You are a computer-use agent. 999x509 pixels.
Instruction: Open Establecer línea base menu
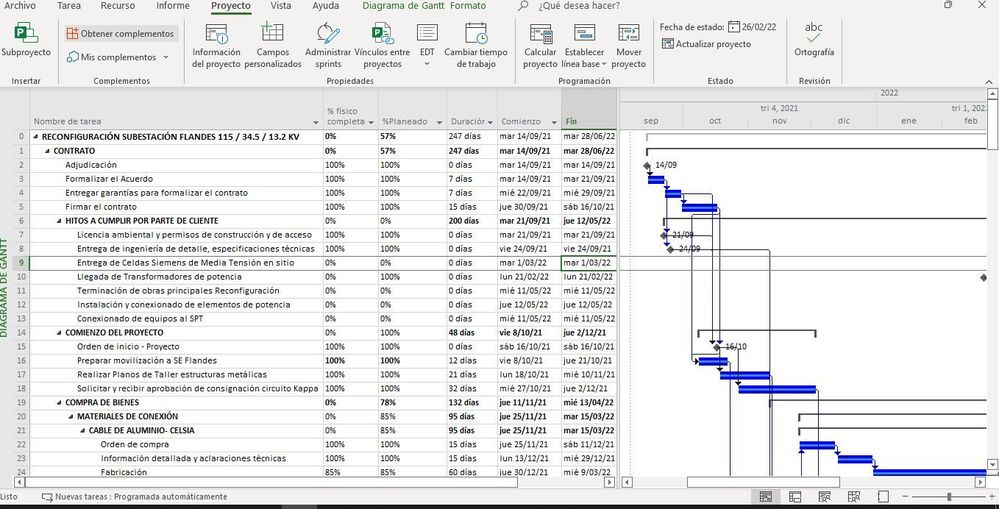(584, 46)
